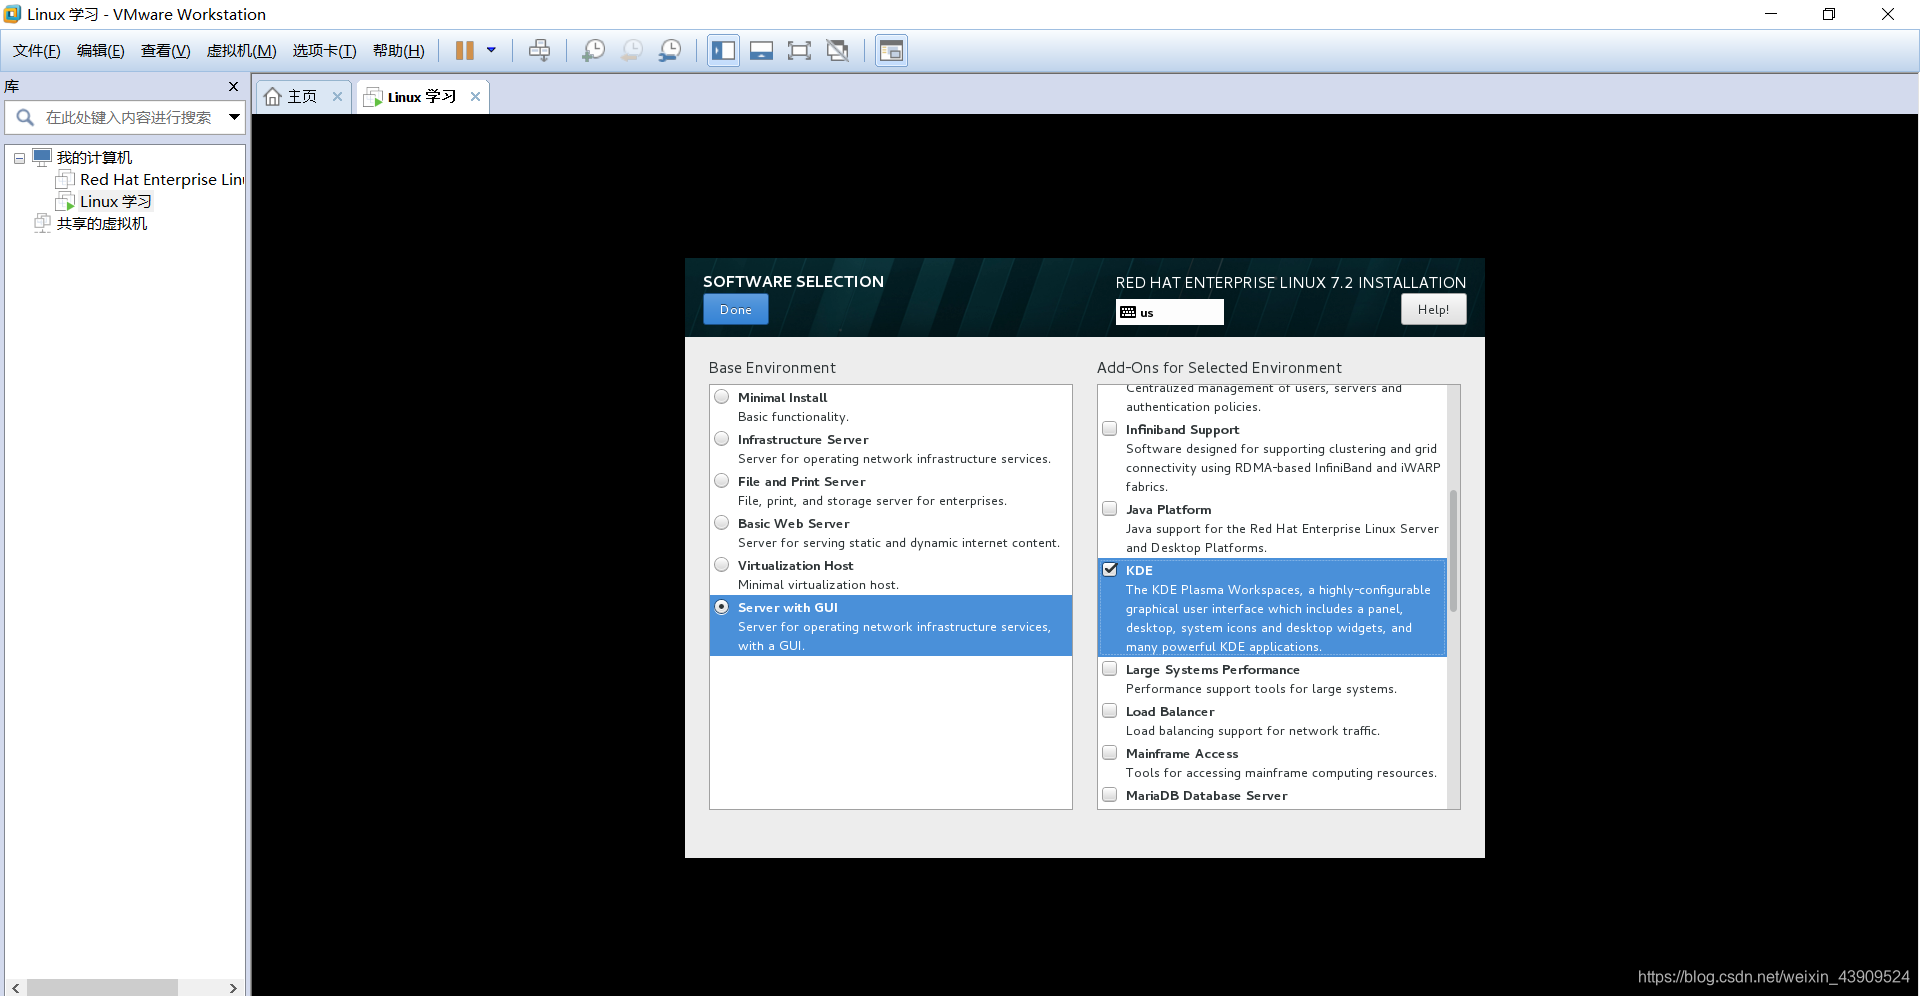Screen dimensions: 1920x996
Task: Click the revert to snapshot icon
Action: (x=632, y=50)
